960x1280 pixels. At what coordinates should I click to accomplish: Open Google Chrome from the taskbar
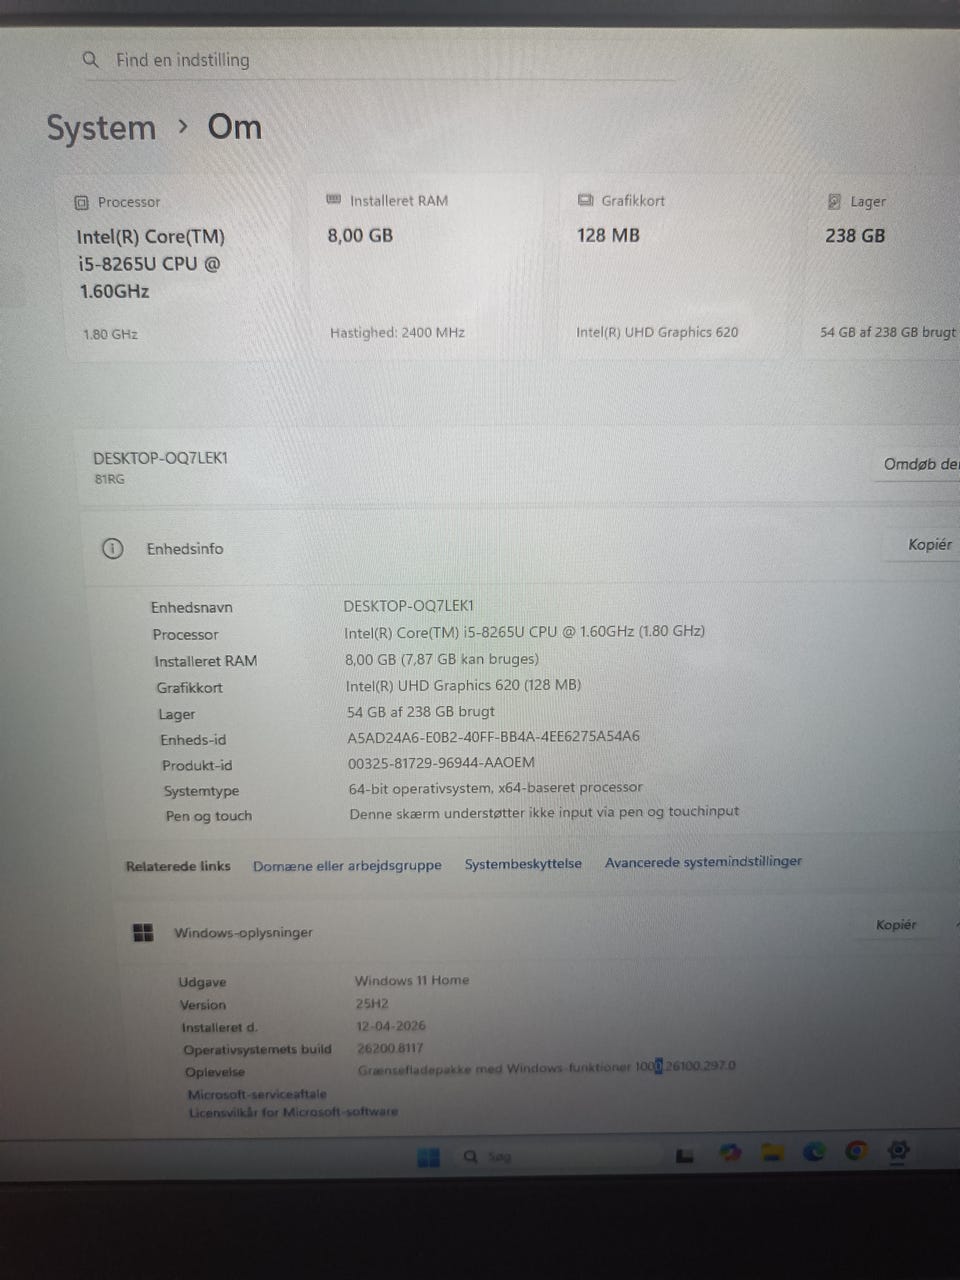click(856, 1150)
